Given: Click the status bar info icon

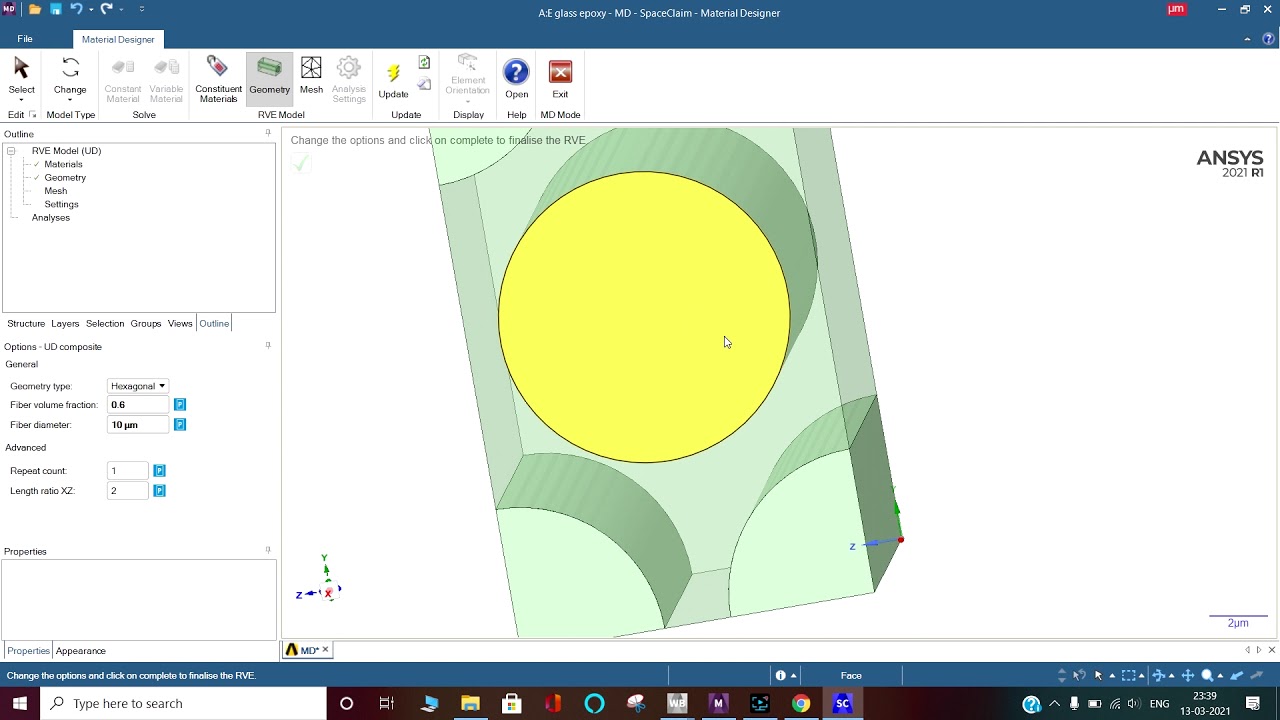Looking at the screenshot, I should (781, 675).
